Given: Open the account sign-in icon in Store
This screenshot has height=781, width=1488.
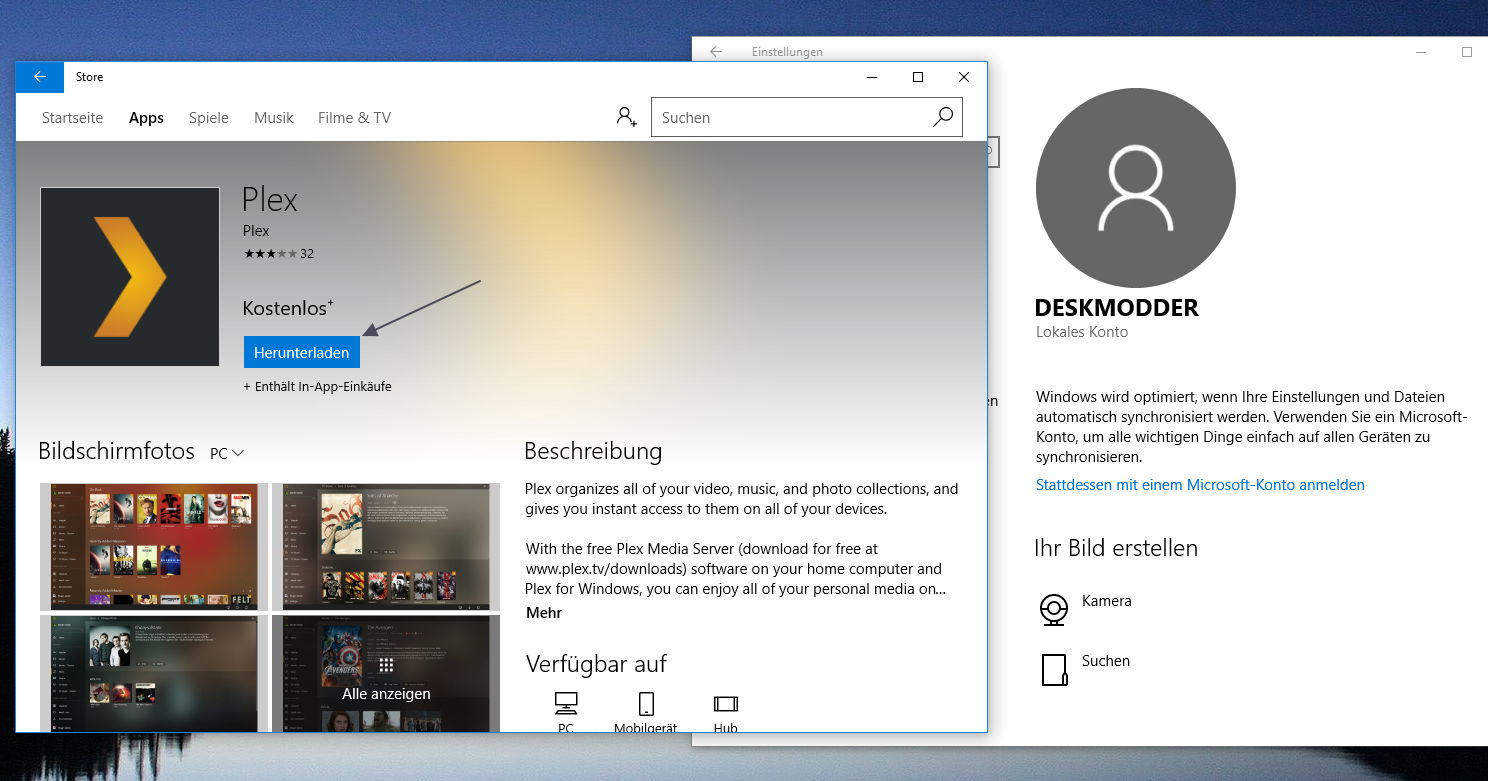Looking at the screenshot, I should click(626, 117).
